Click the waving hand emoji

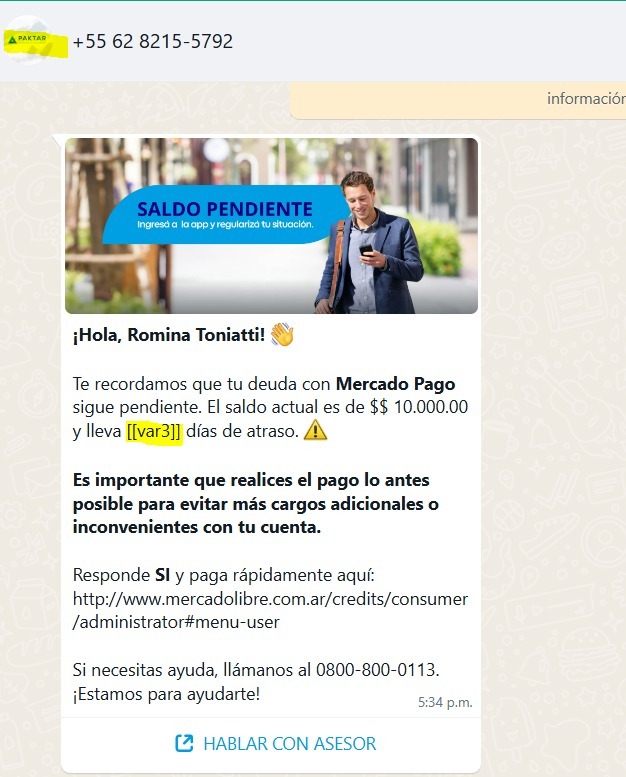point(282,334)
